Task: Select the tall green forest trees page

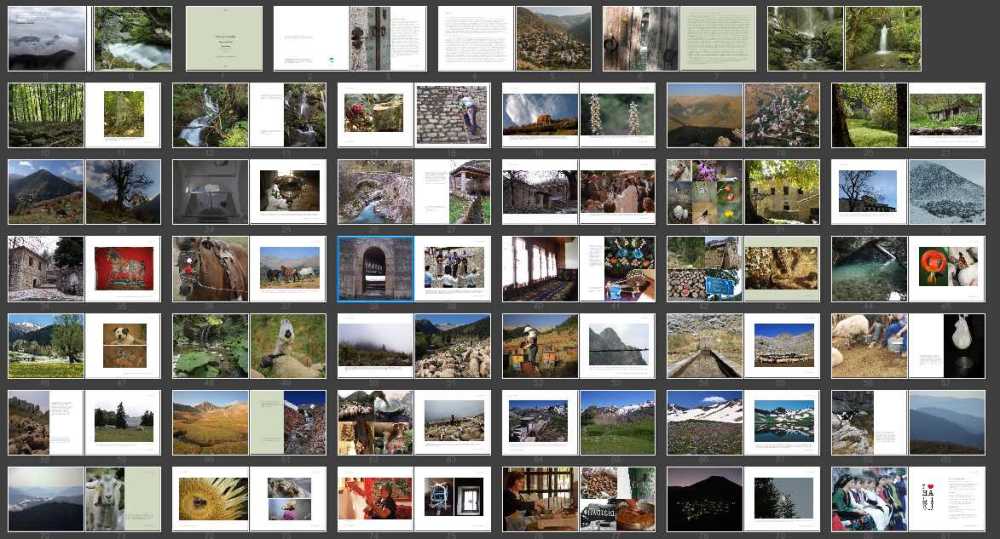Action: [46, 115]
